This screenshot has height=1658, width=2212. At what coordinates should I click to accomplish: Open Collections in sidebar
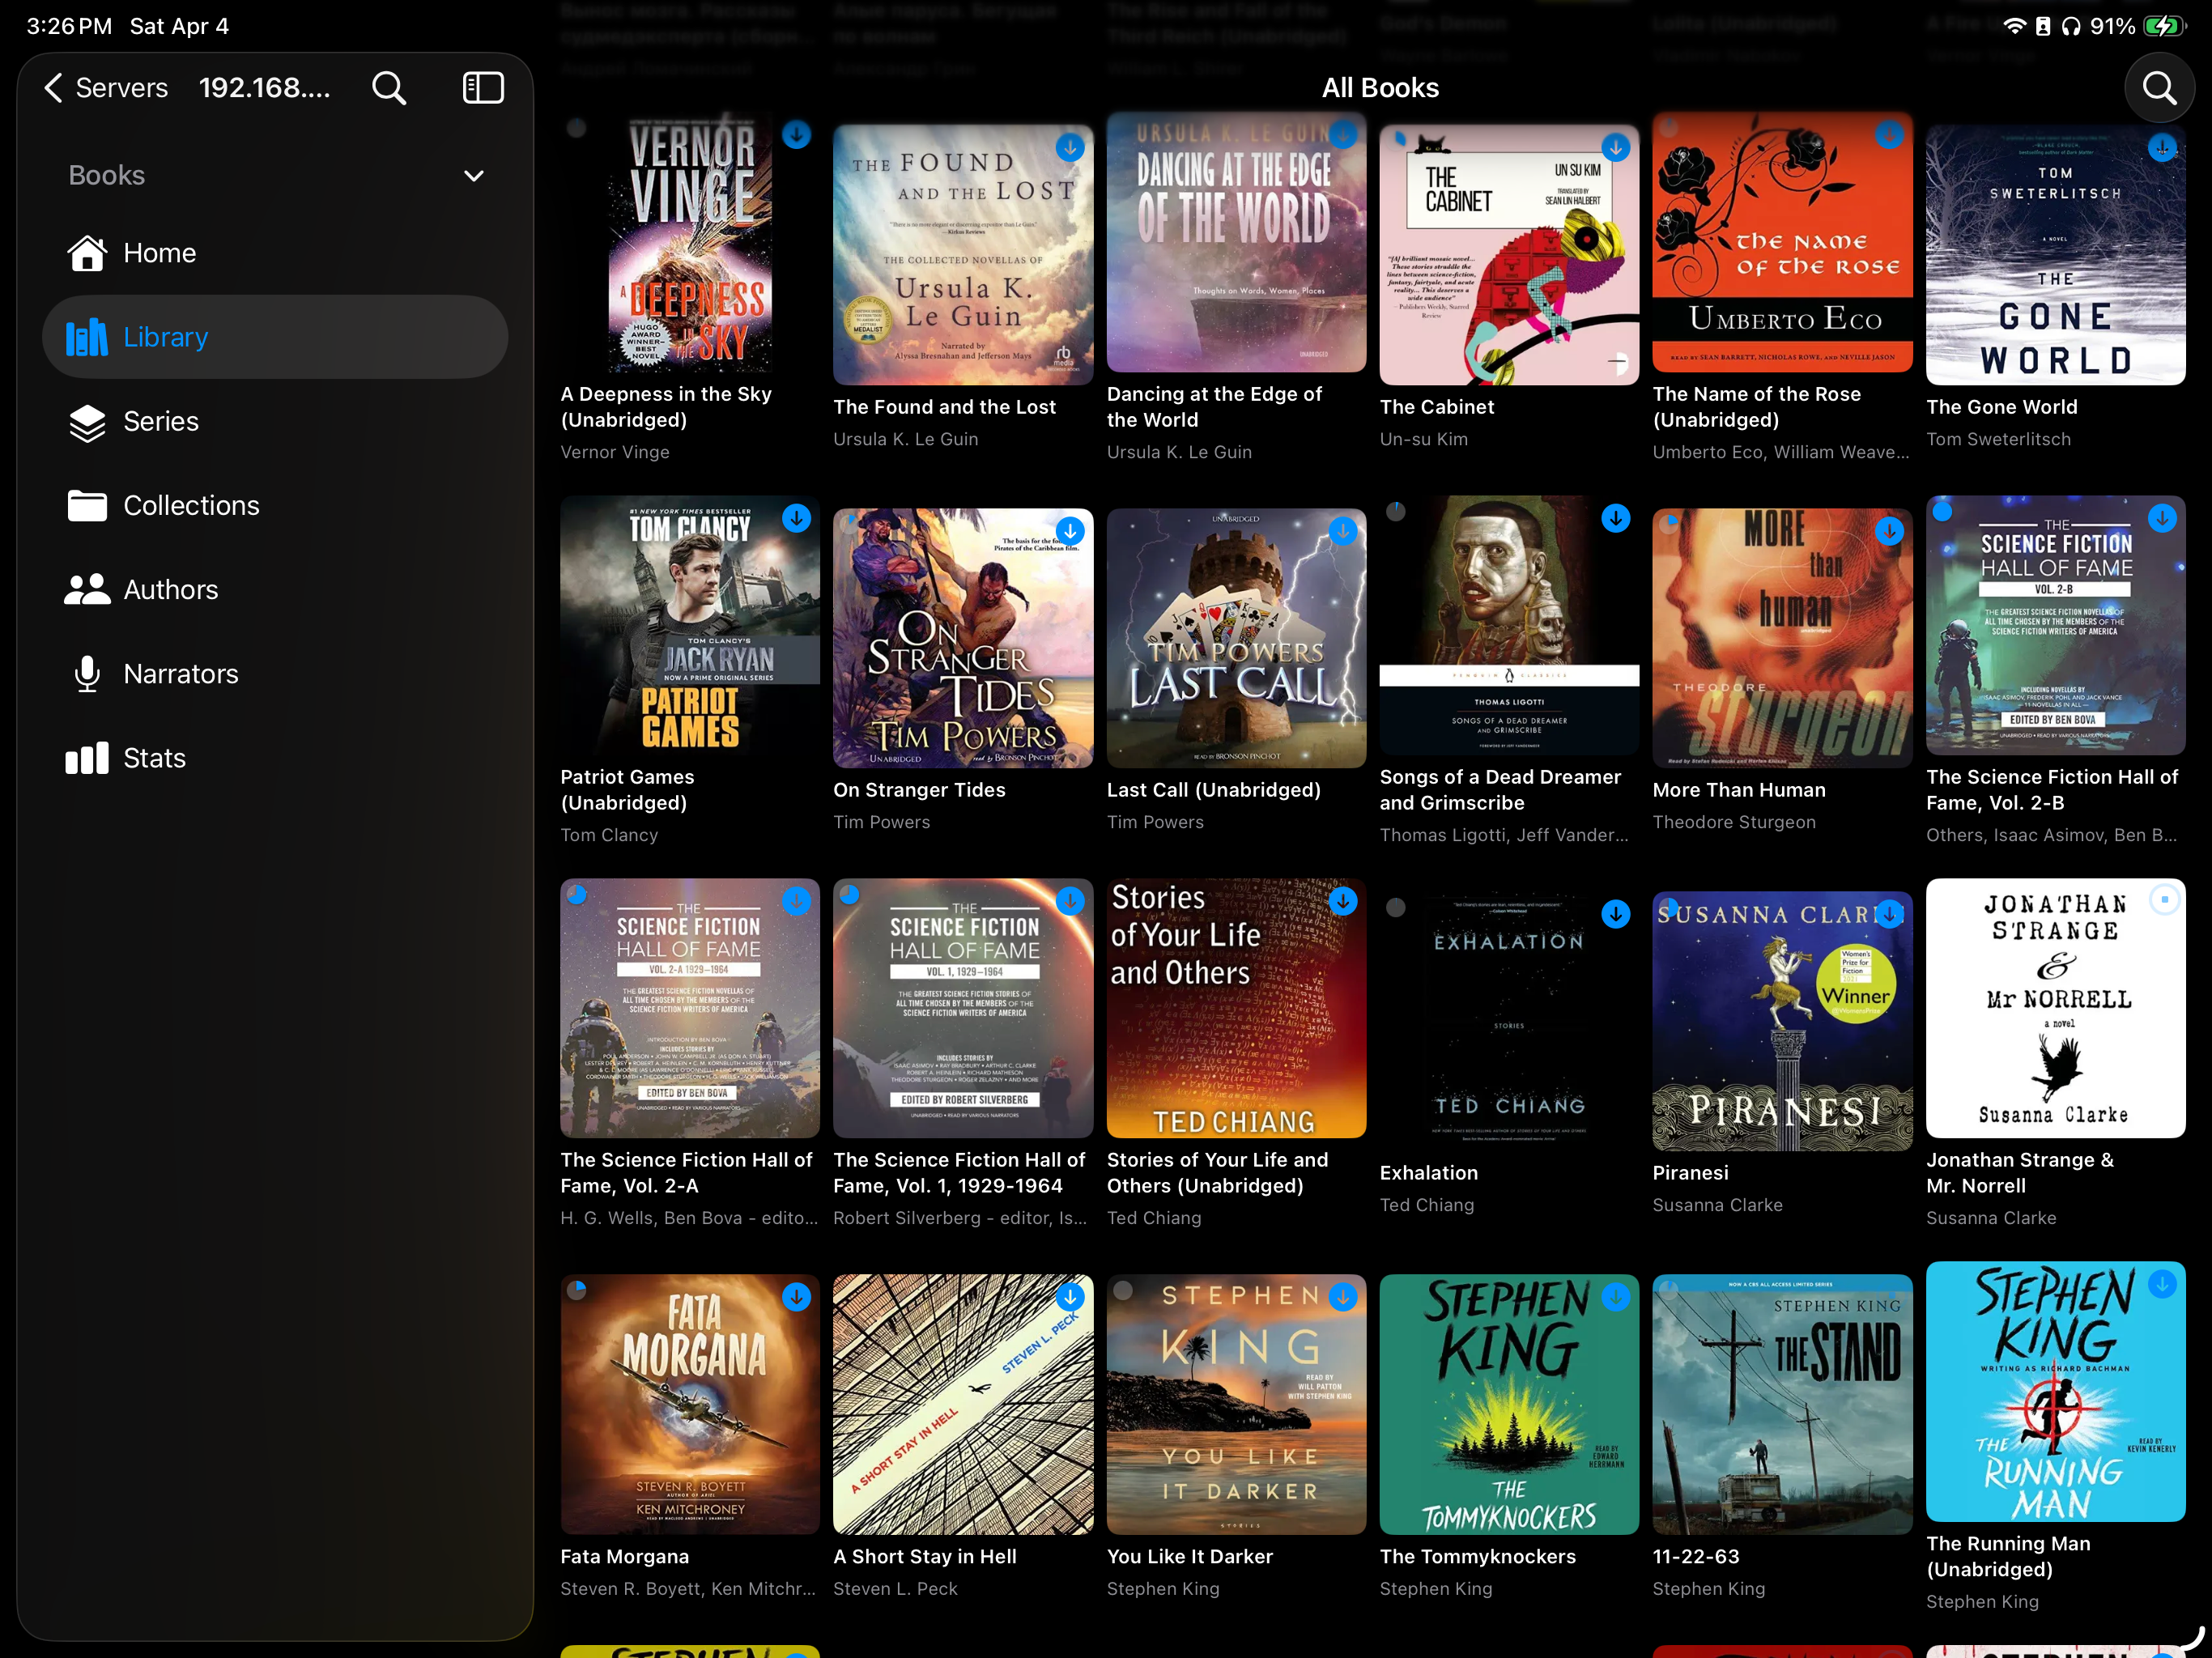pyautogui.click(x=275, y=505)
